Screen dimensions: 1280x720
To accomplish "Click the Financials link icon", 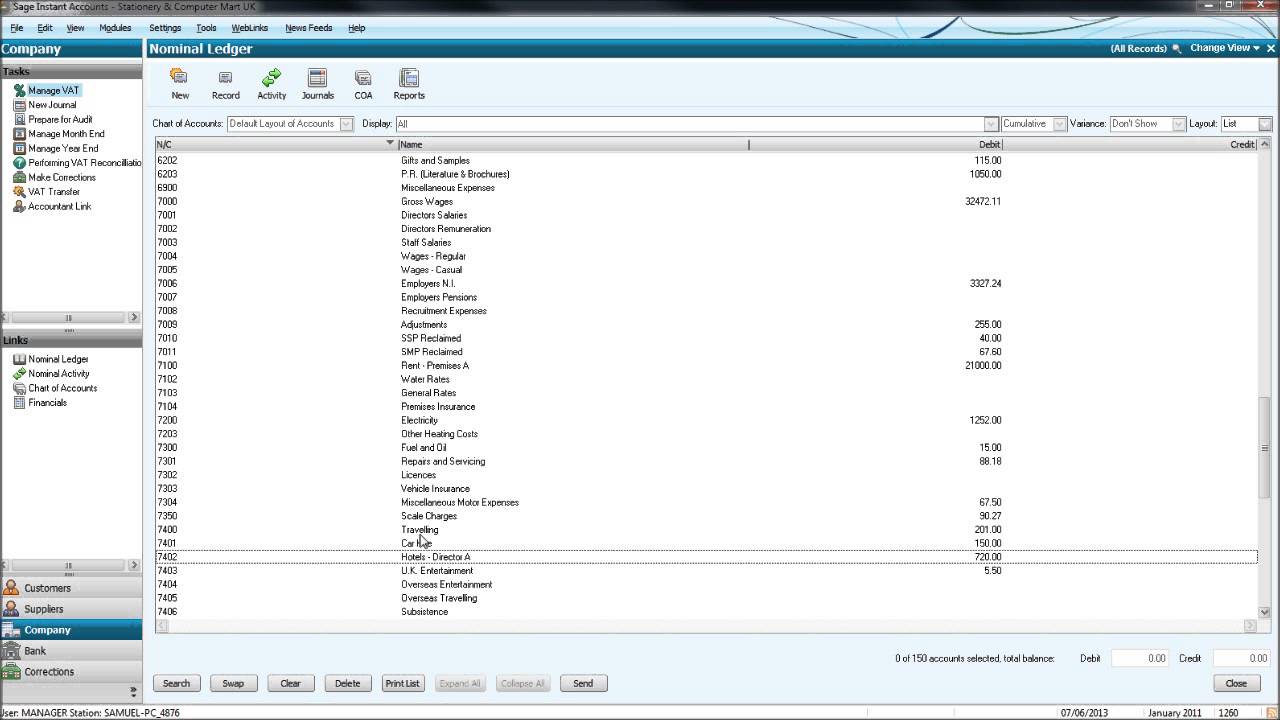I will point(19,403).
